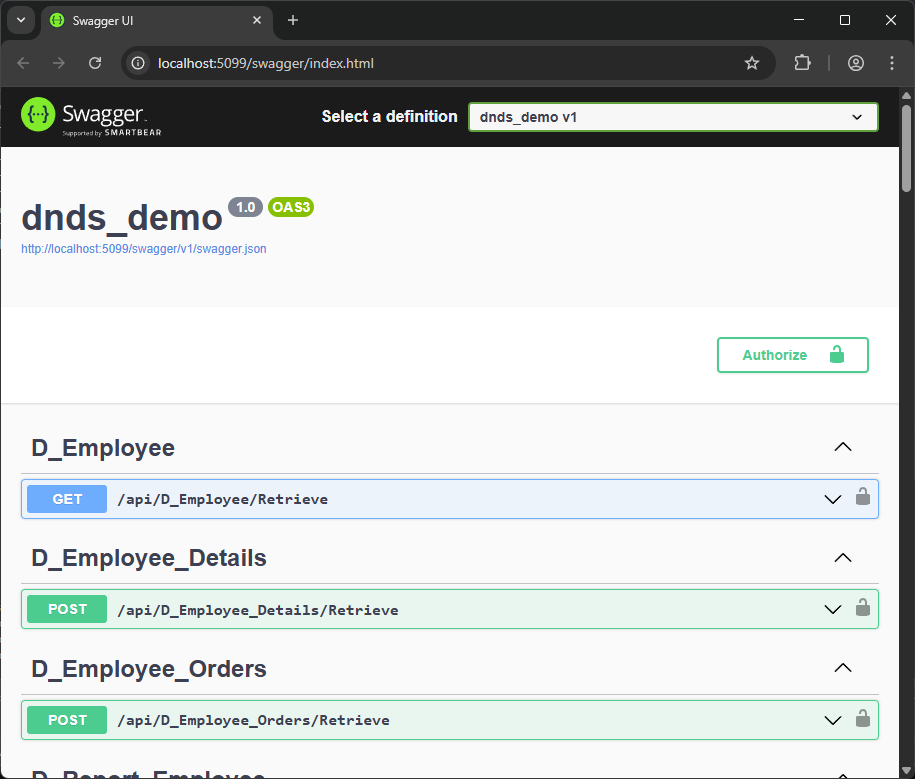Expand GET /api/D_Employee/Retrieve operation chevron

pyautogui.click(x=832, y=499)
